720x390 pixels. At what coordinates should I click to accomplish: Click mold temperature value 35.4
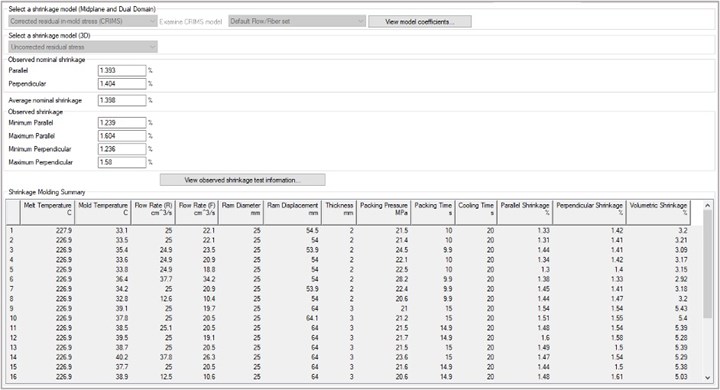(122, 250)
